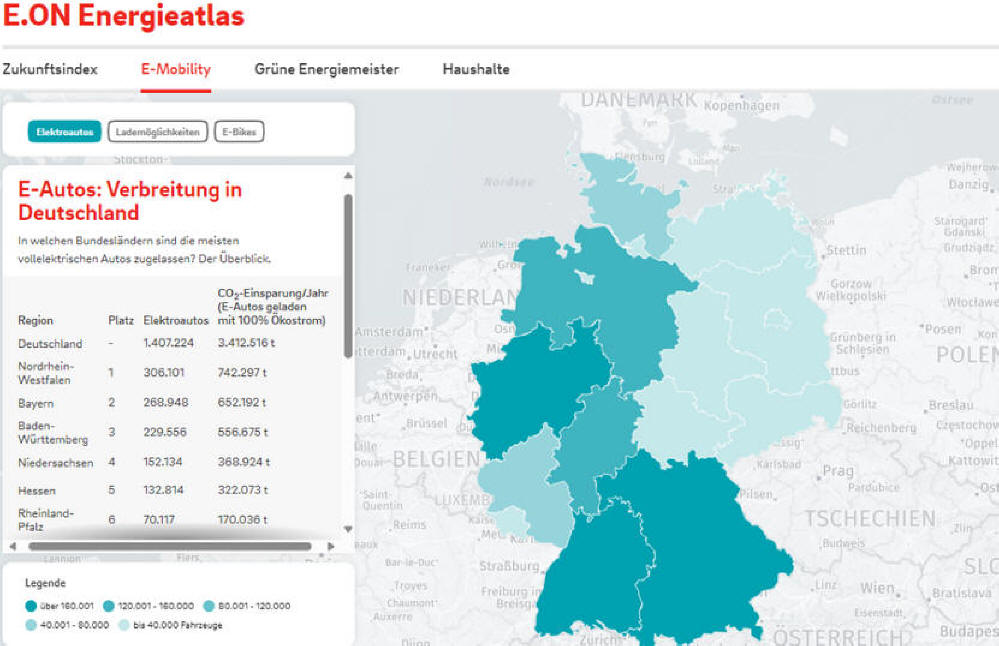Click Bremen enclave on the map
Viewport: 999px width, 646px height.
pyautogui.click(x=586, y=276)
